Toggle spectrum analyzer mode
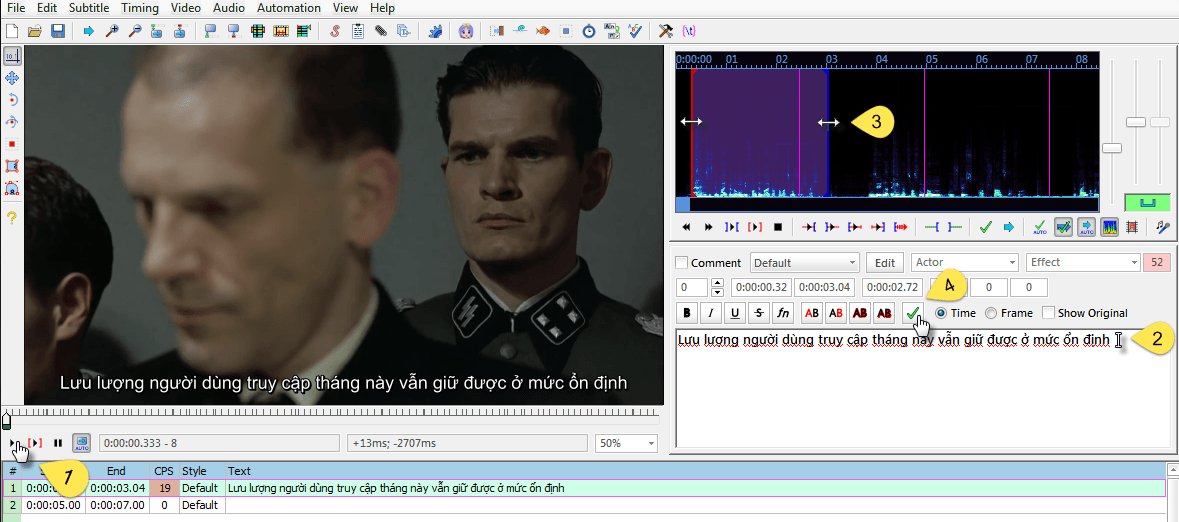1179x522 pixels. point(1110,226)
